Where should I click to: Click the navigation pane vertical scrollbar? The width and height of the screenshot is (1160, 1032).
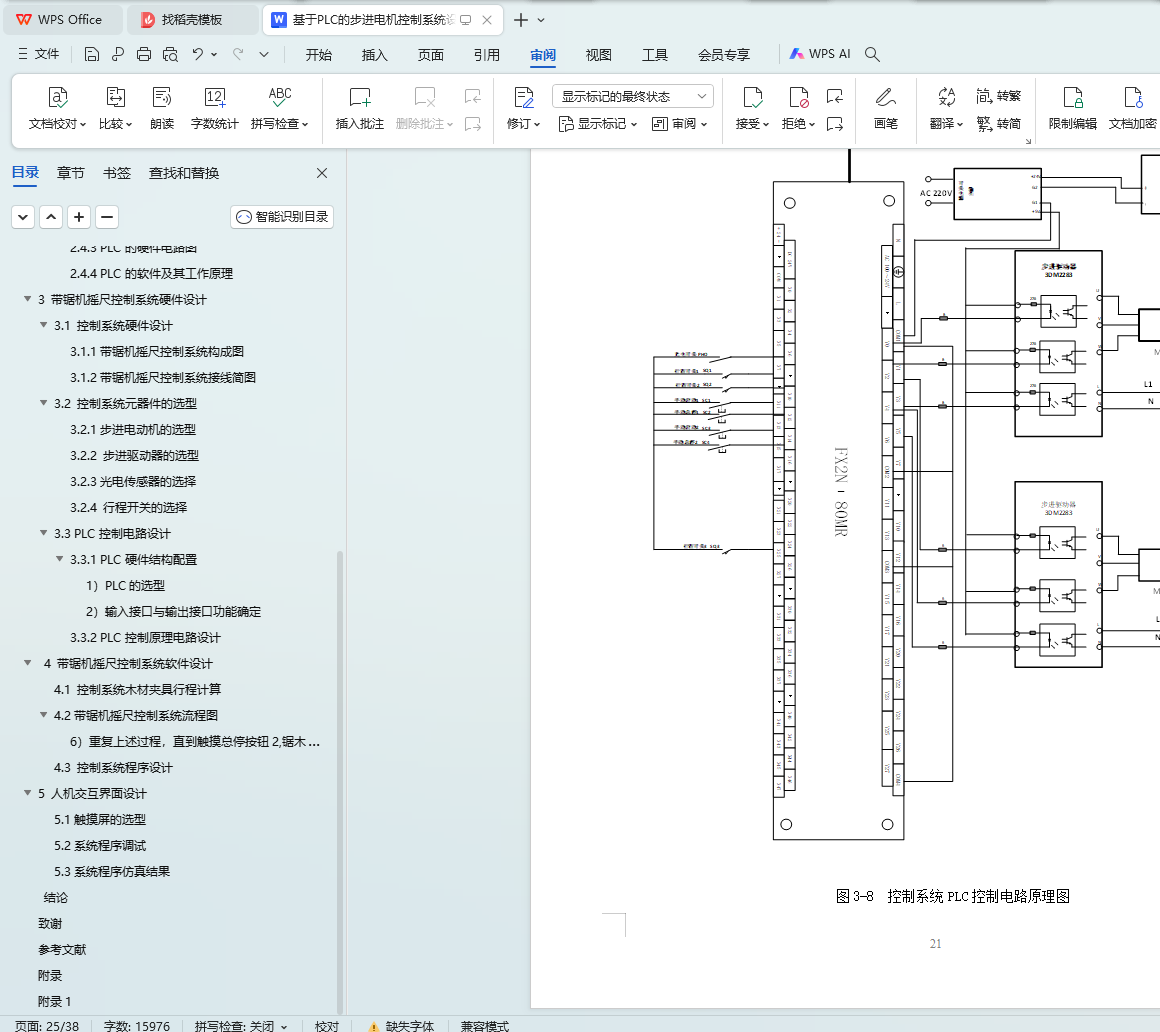pos(340,782)
